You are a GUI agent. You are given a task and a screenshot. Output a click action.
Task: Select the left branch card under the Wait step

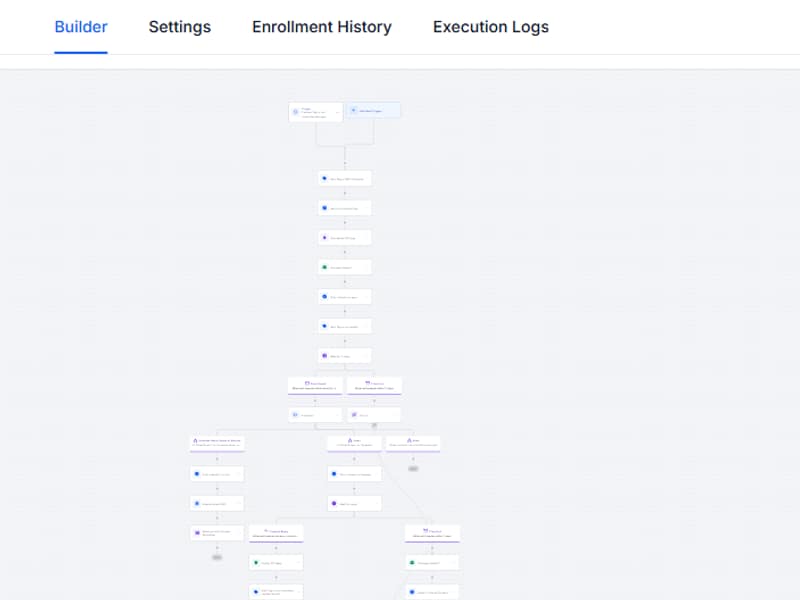click(x=315, y=386)
